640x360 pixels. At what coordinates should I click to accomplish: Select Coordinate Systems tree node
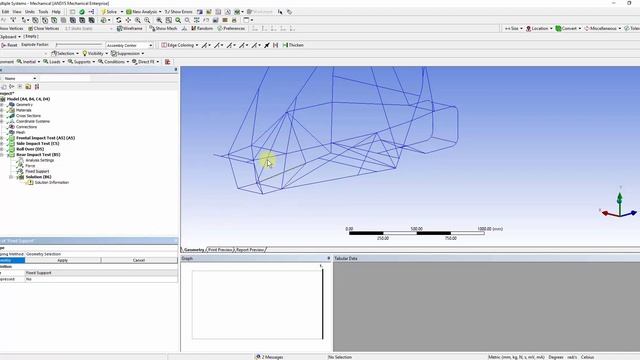[33, 121]
